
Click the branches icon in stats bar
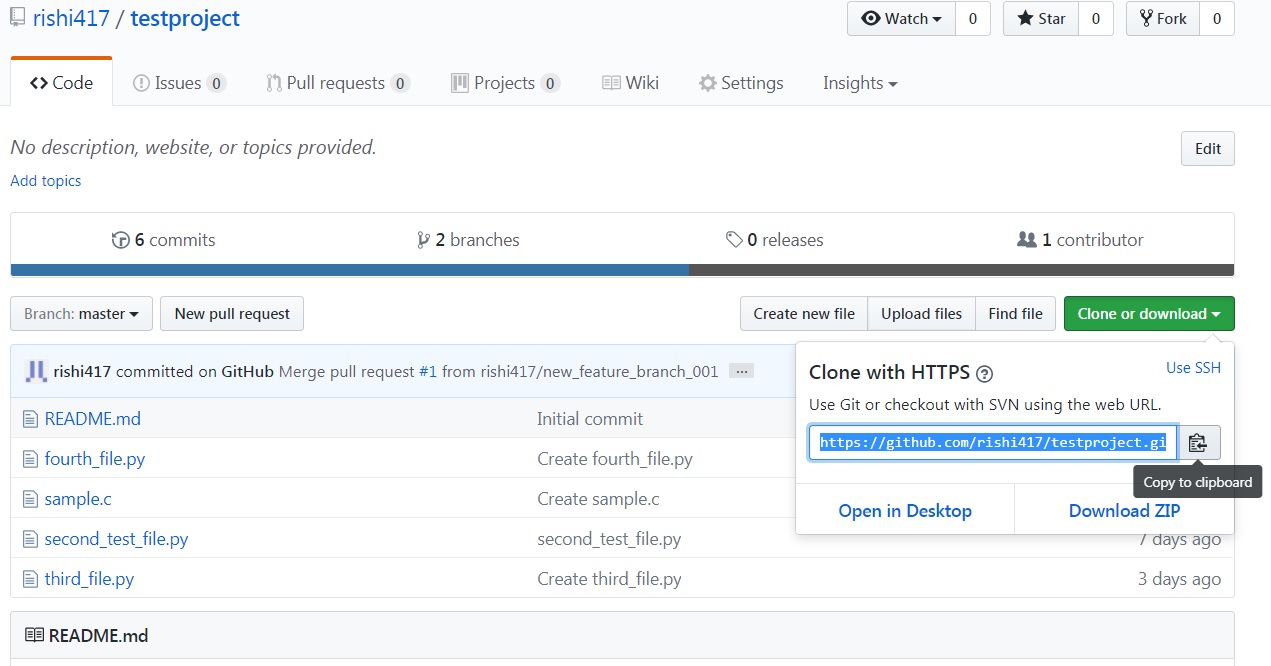coord(424,240)
